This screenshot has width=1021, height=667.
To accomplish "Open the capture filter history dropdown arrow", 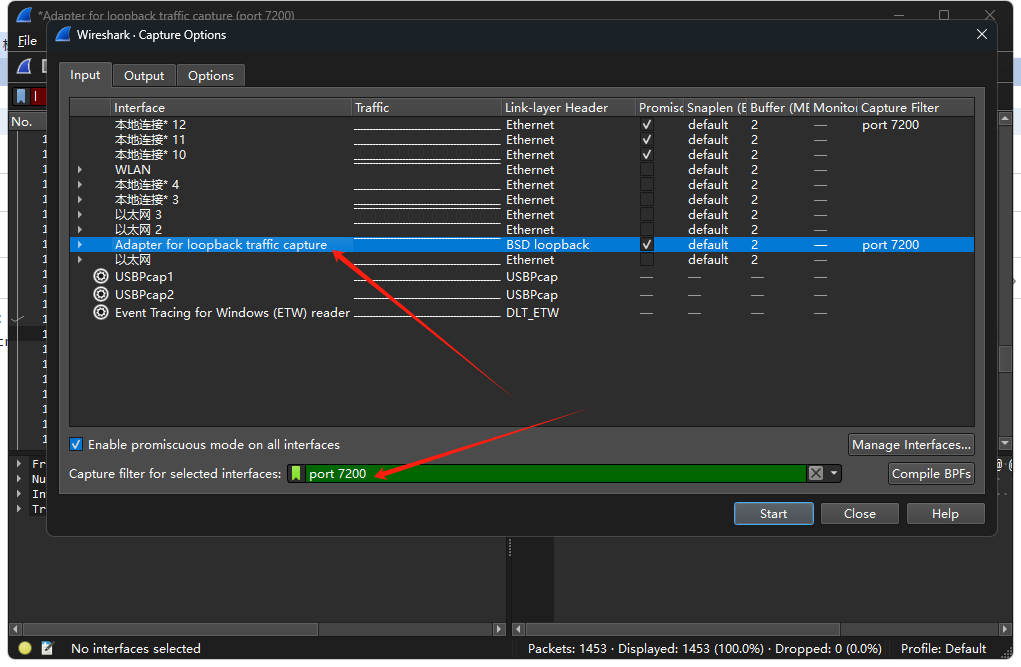I will pyautogui.click(x=833, y=474).
